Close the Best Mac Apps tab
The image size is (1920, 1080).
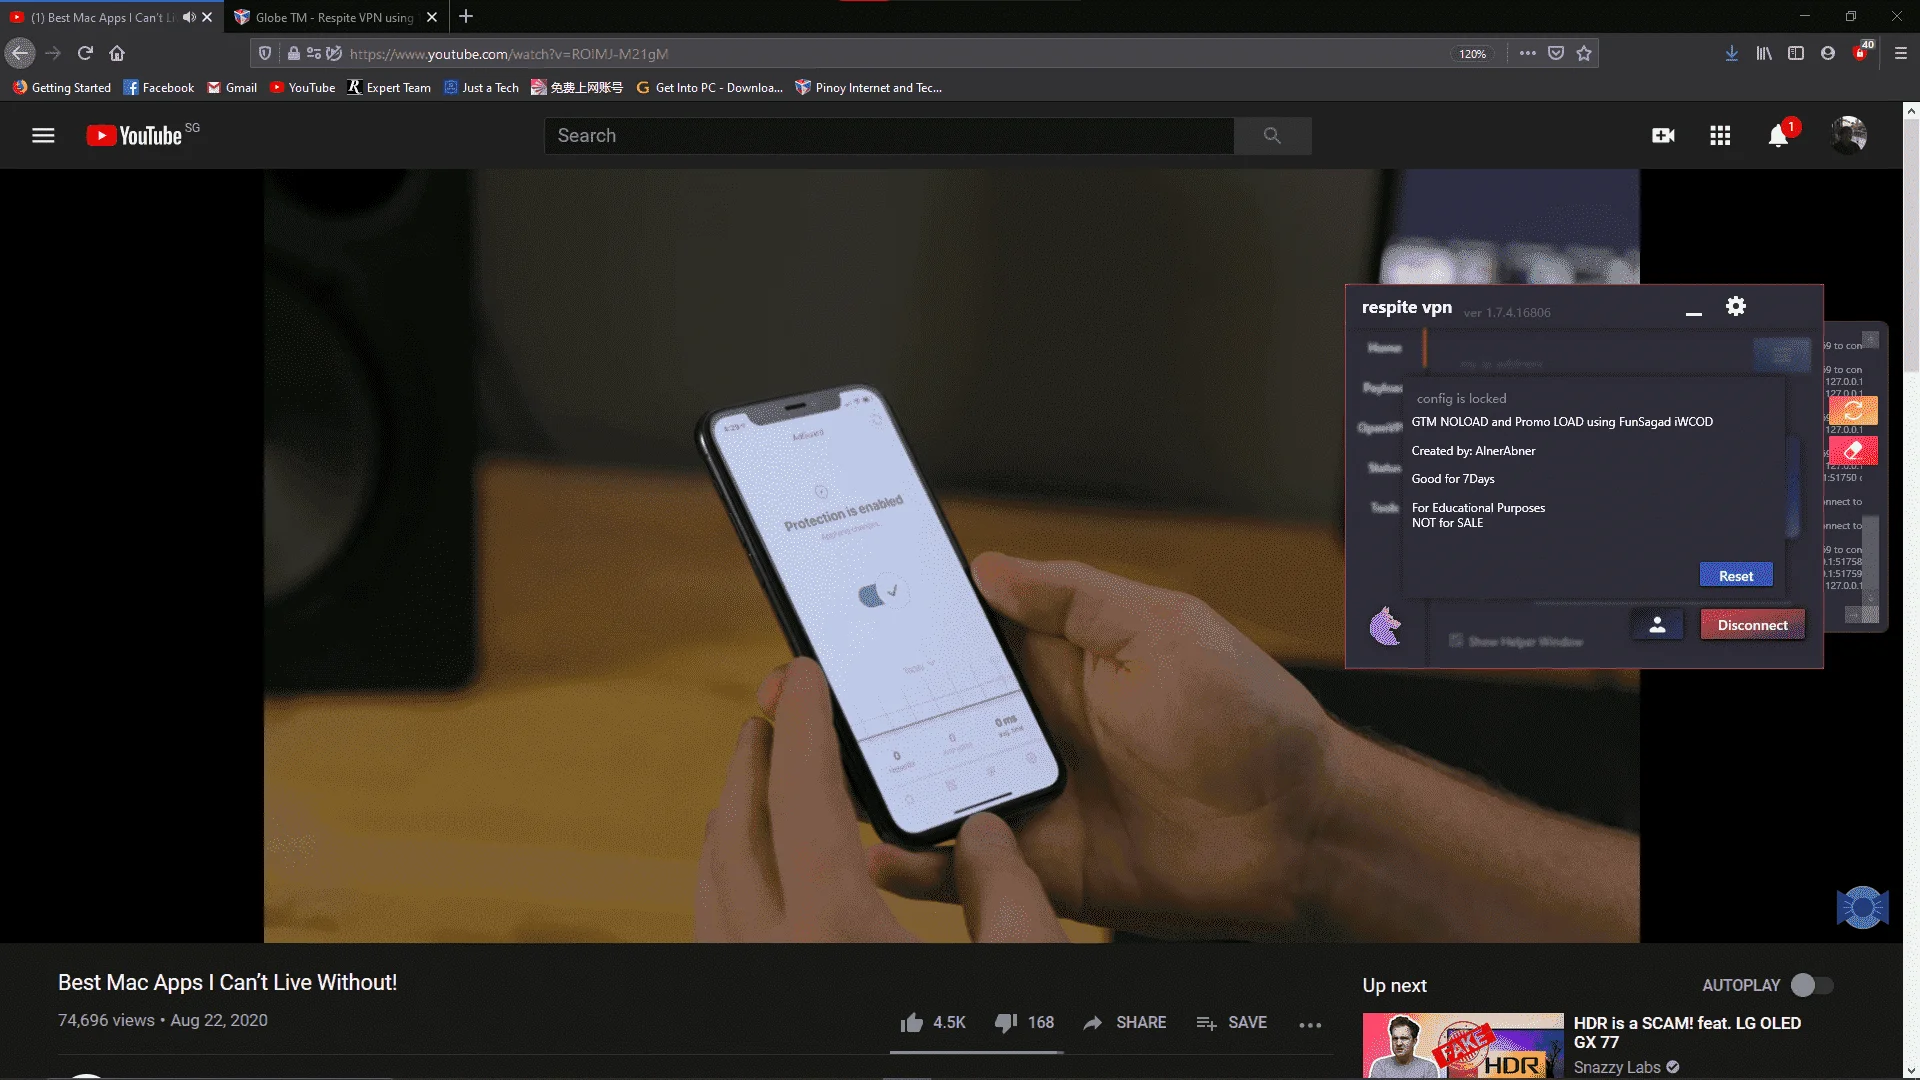[207, 17]
